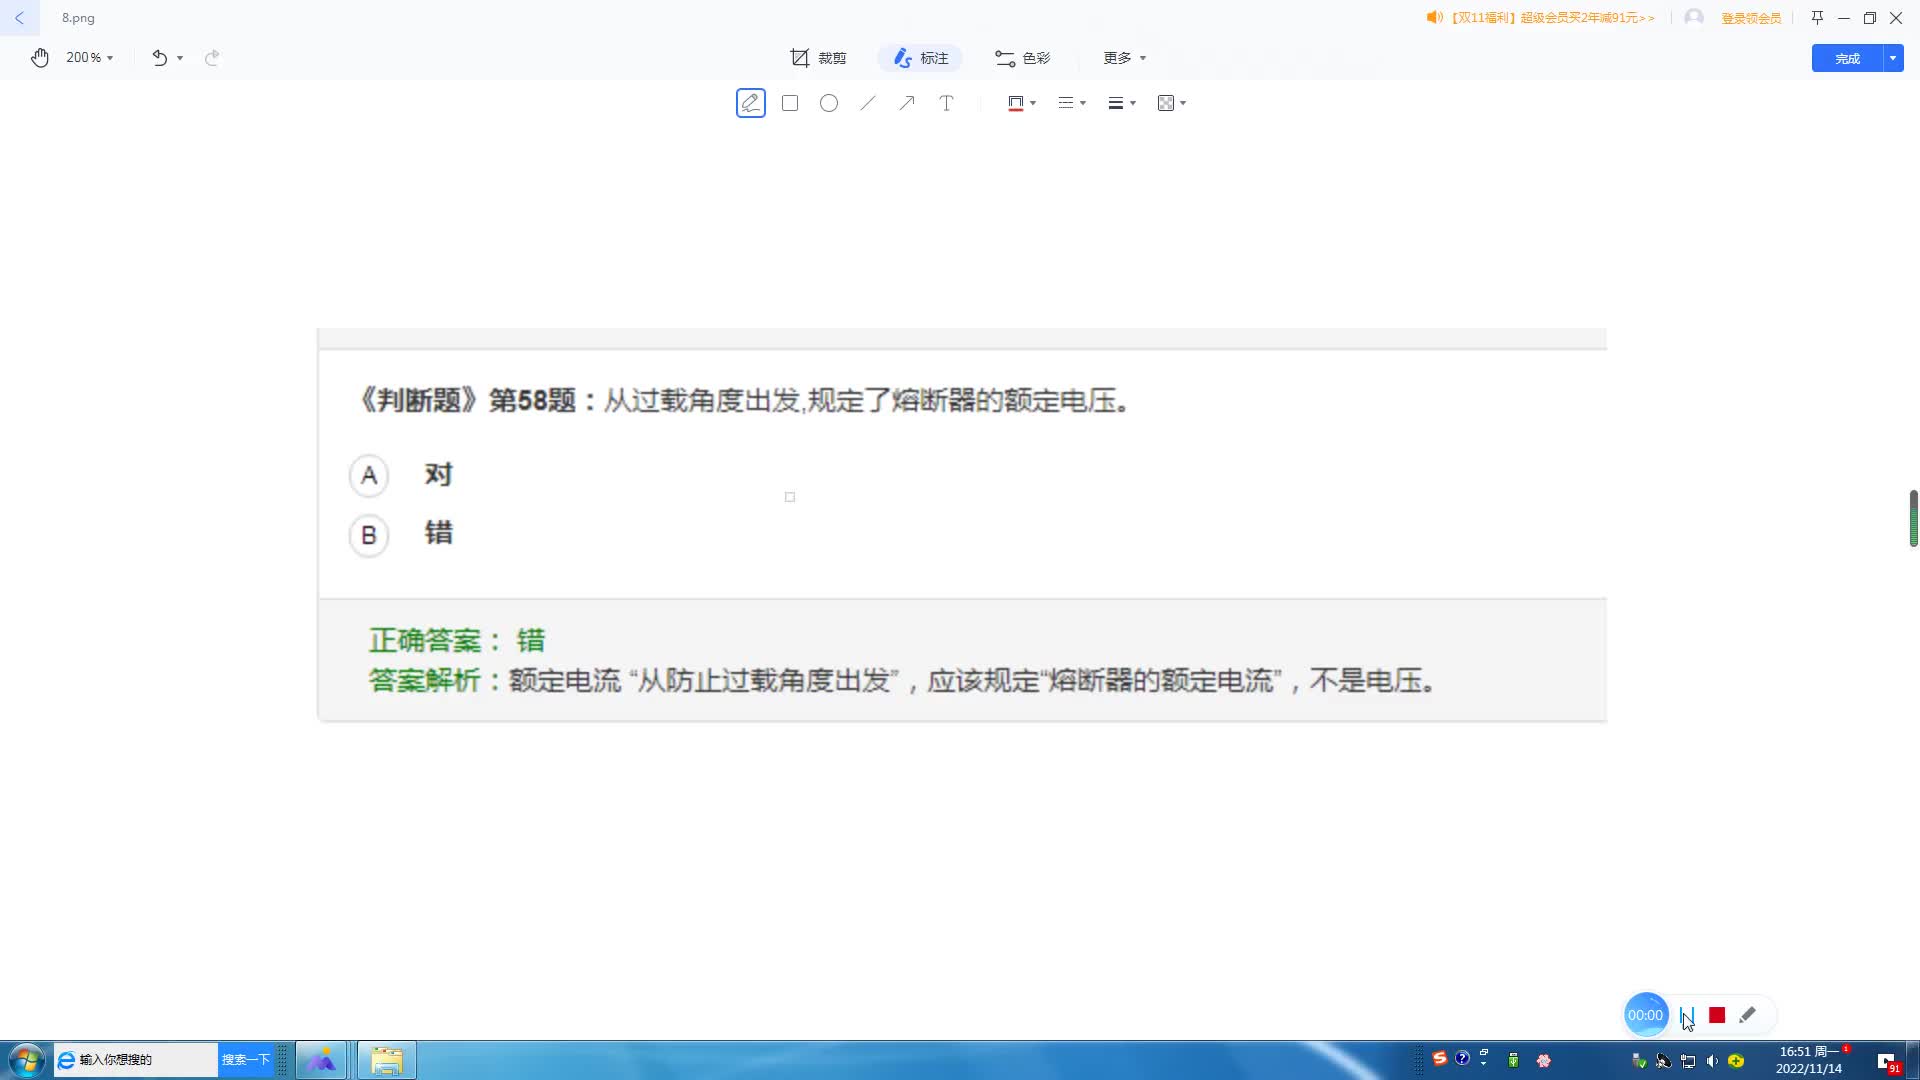The height and width of the screenshot is (1080, 1920).
Task: Click the pink flower tray icon
Action: [1543, 1060]
